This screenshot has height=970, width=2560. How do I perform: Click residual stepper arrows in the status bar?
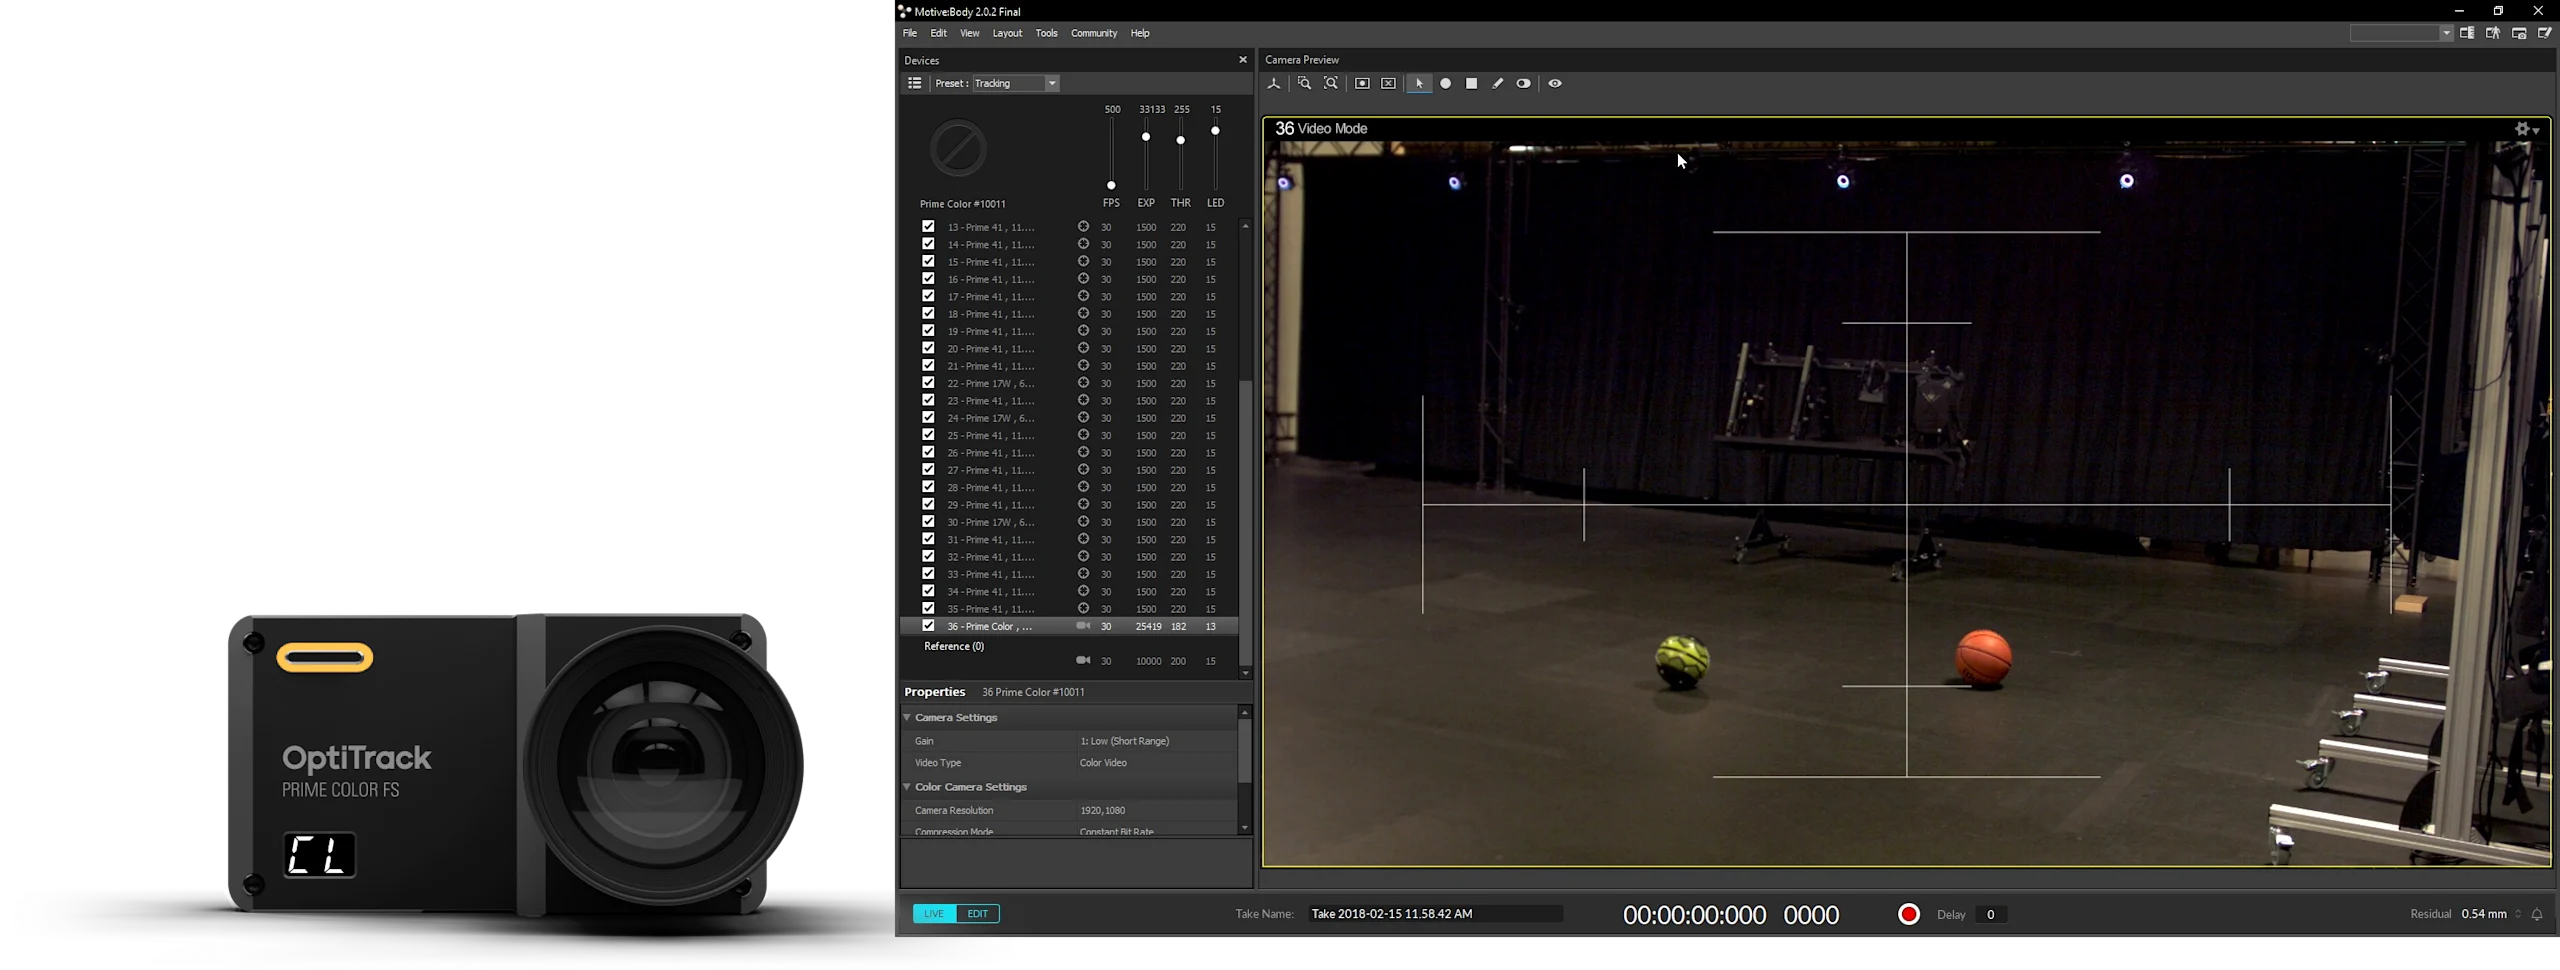[x=2518, y=914]
